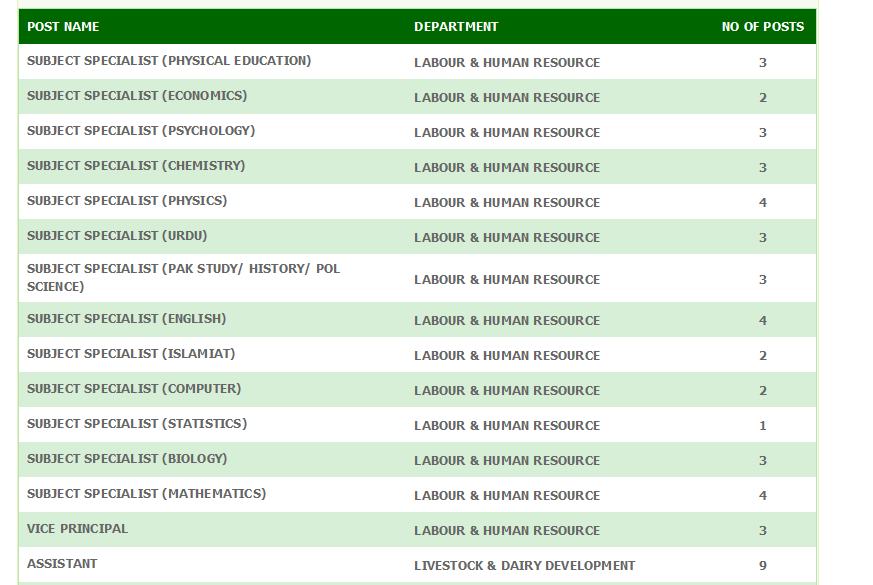This screenshot has height=585, width=873.
Task: Click post count 2 for Islamiat
Action: point(763,356)
